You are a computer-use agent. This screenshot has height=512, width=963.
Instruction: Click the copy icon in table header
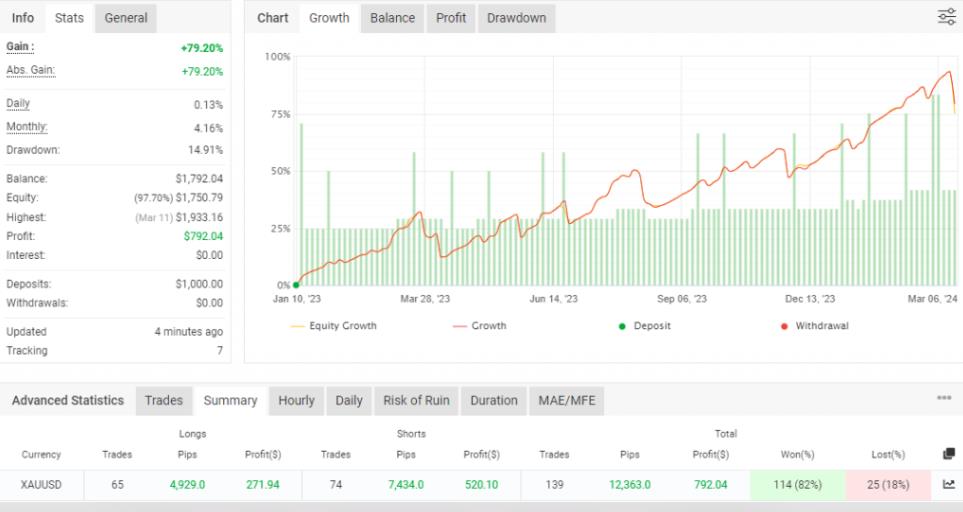click(948, 454)
